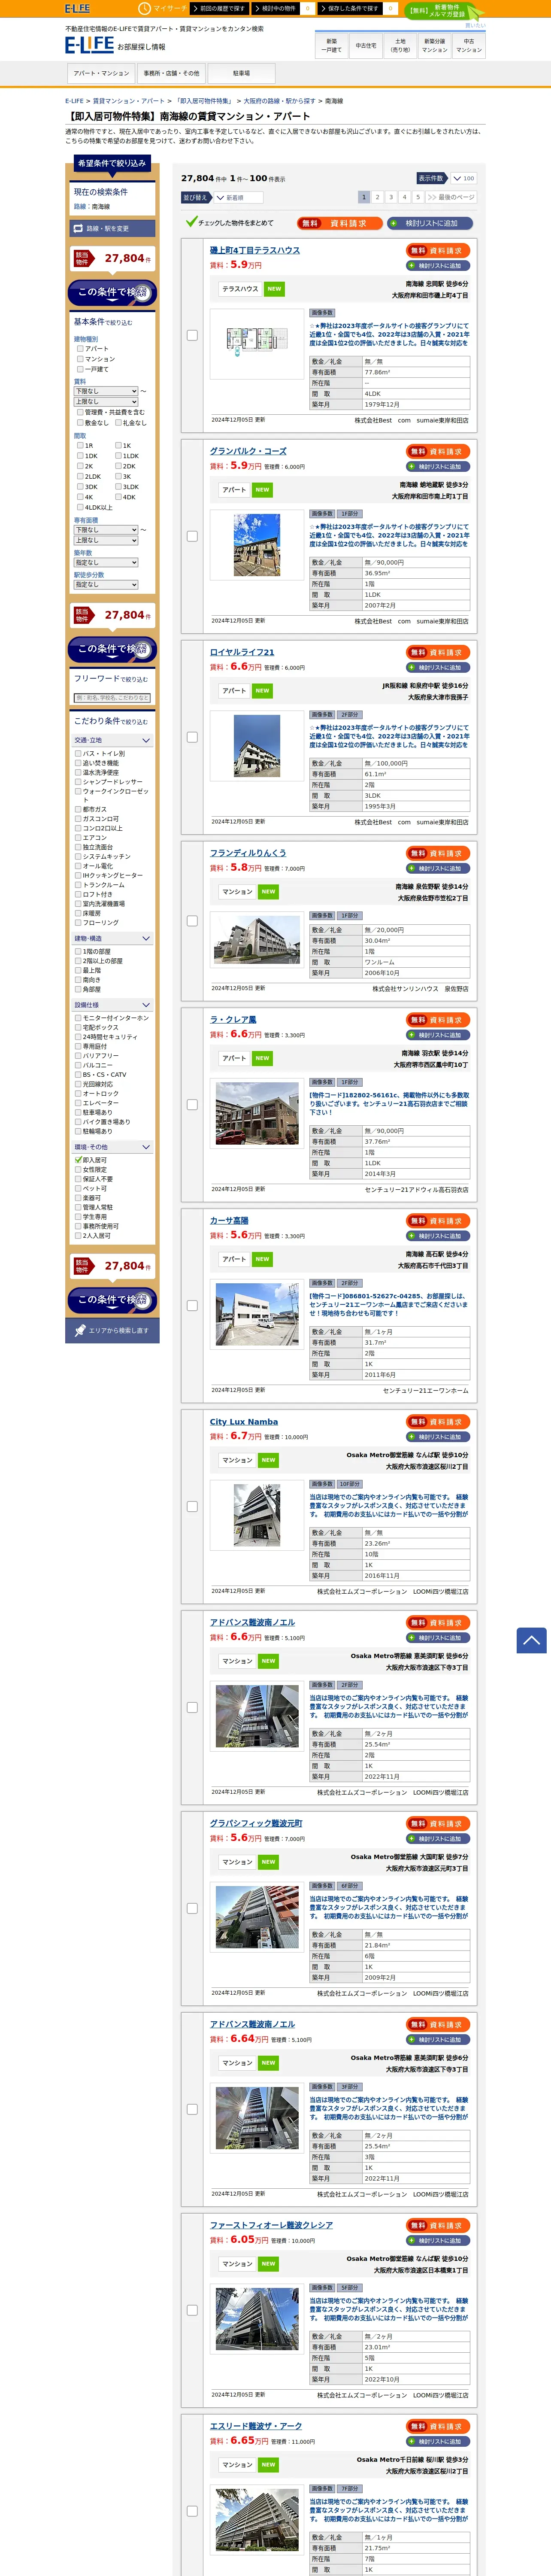Collapse the 建物・構造 section
551x2576 pixels.
pos(113,939)
